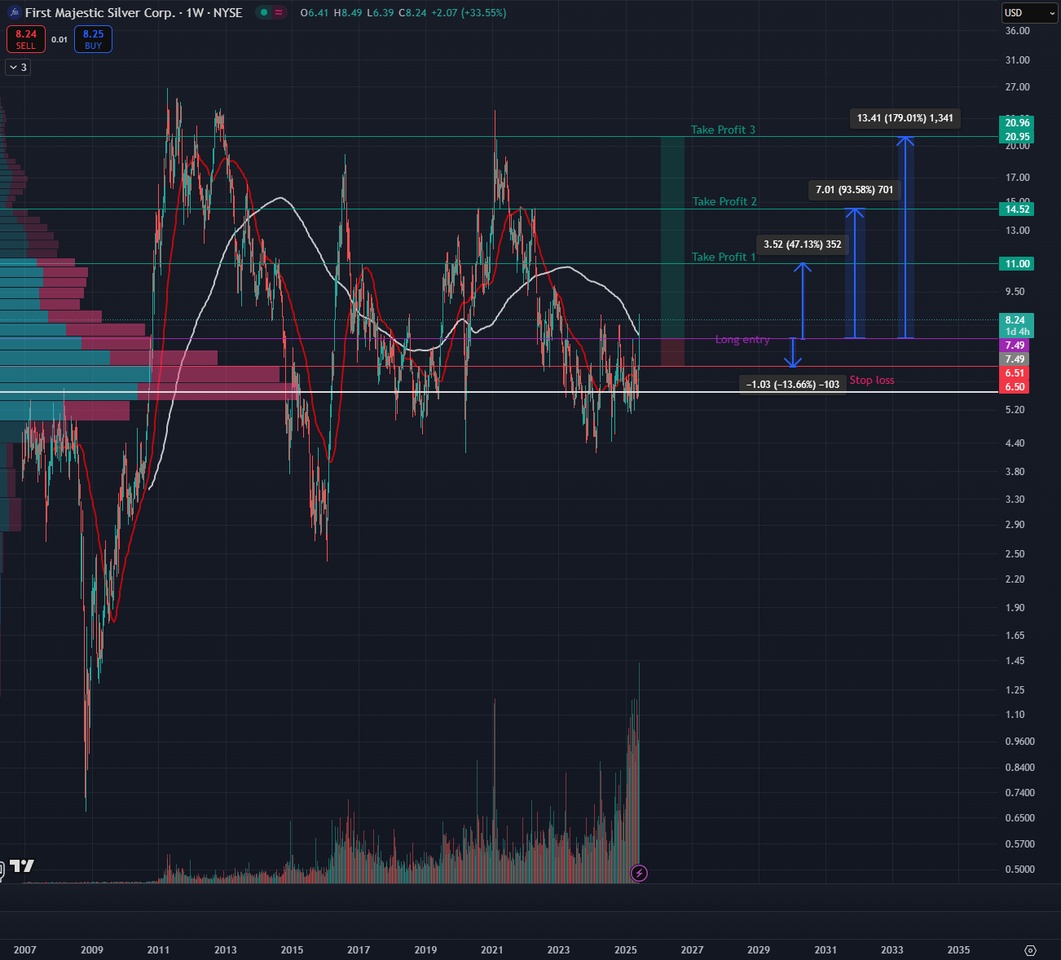
Task: Select the green profit zone of the long position
Action: pos(673,237)
